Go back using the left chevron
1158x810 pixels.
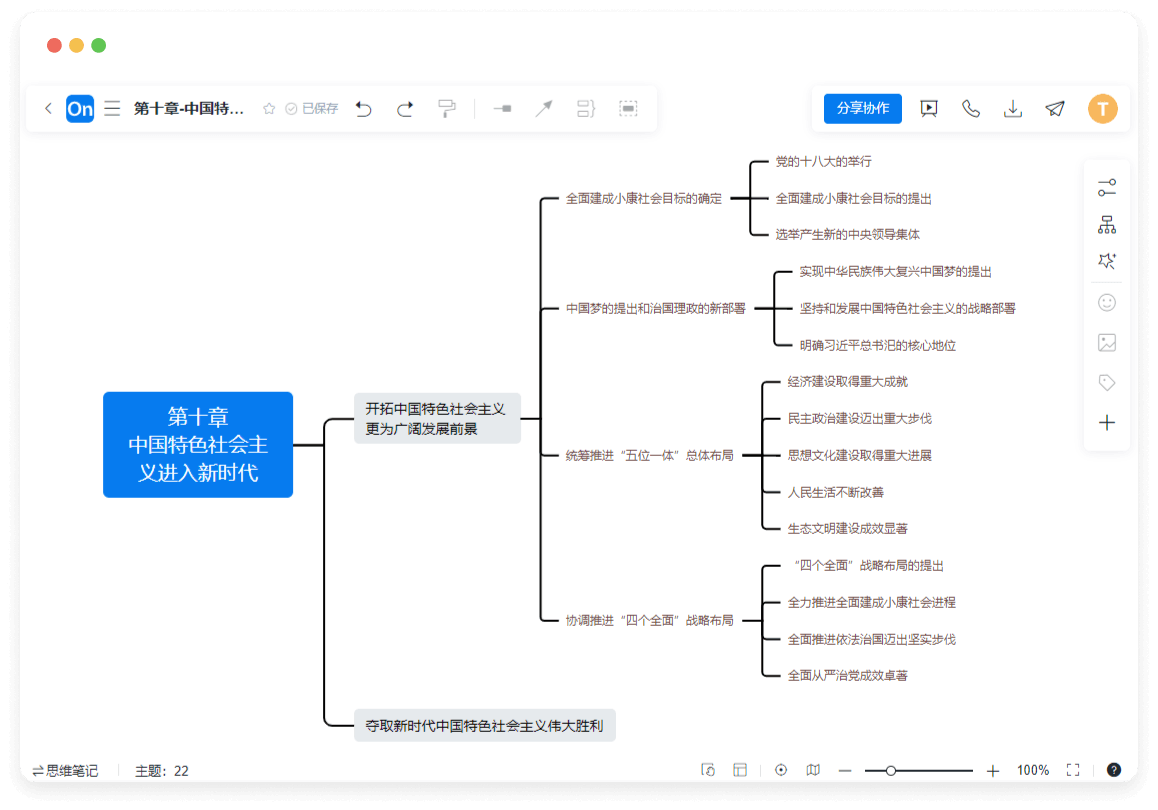48,109
